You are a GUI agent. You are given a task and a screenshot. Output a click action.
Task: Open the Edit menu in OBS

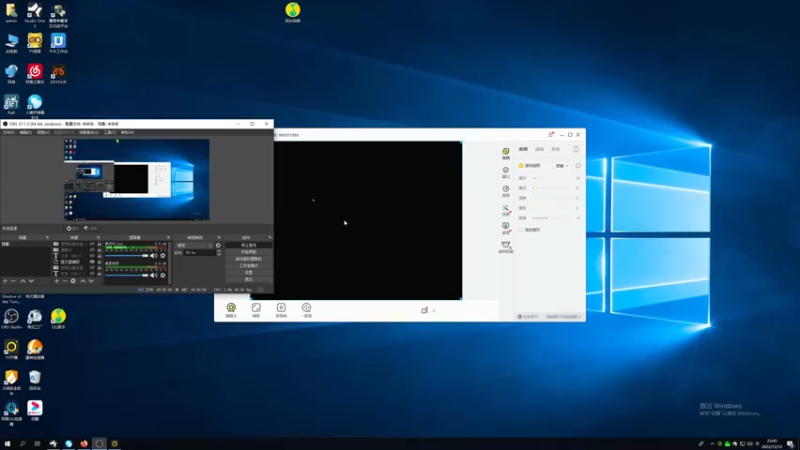(26, 132)
